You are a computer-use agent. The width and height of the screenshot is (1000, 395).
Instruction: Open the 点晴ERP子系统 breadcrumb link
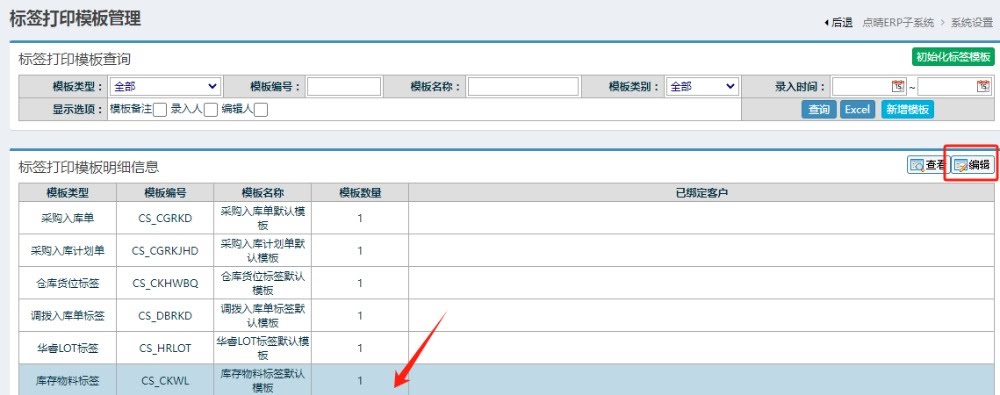898,23
